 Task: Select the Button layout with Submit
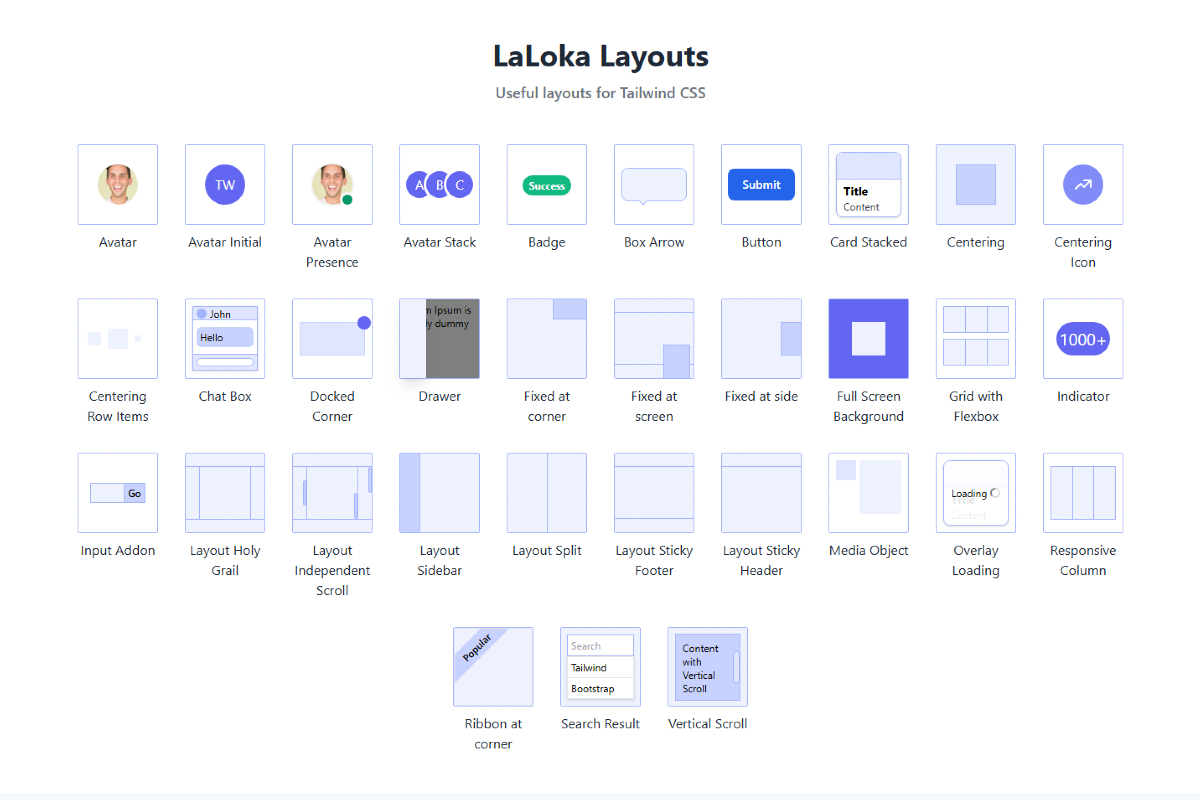click(761, 184)
